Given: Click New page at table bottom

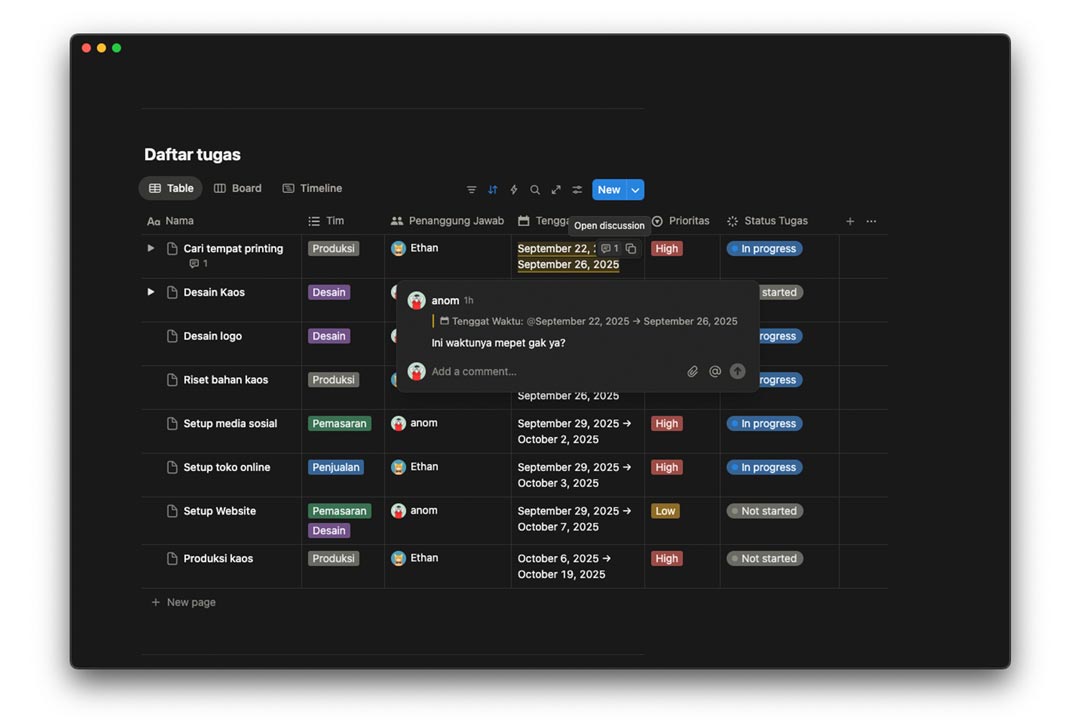Looking at the screenshot, I should [190, 602].
